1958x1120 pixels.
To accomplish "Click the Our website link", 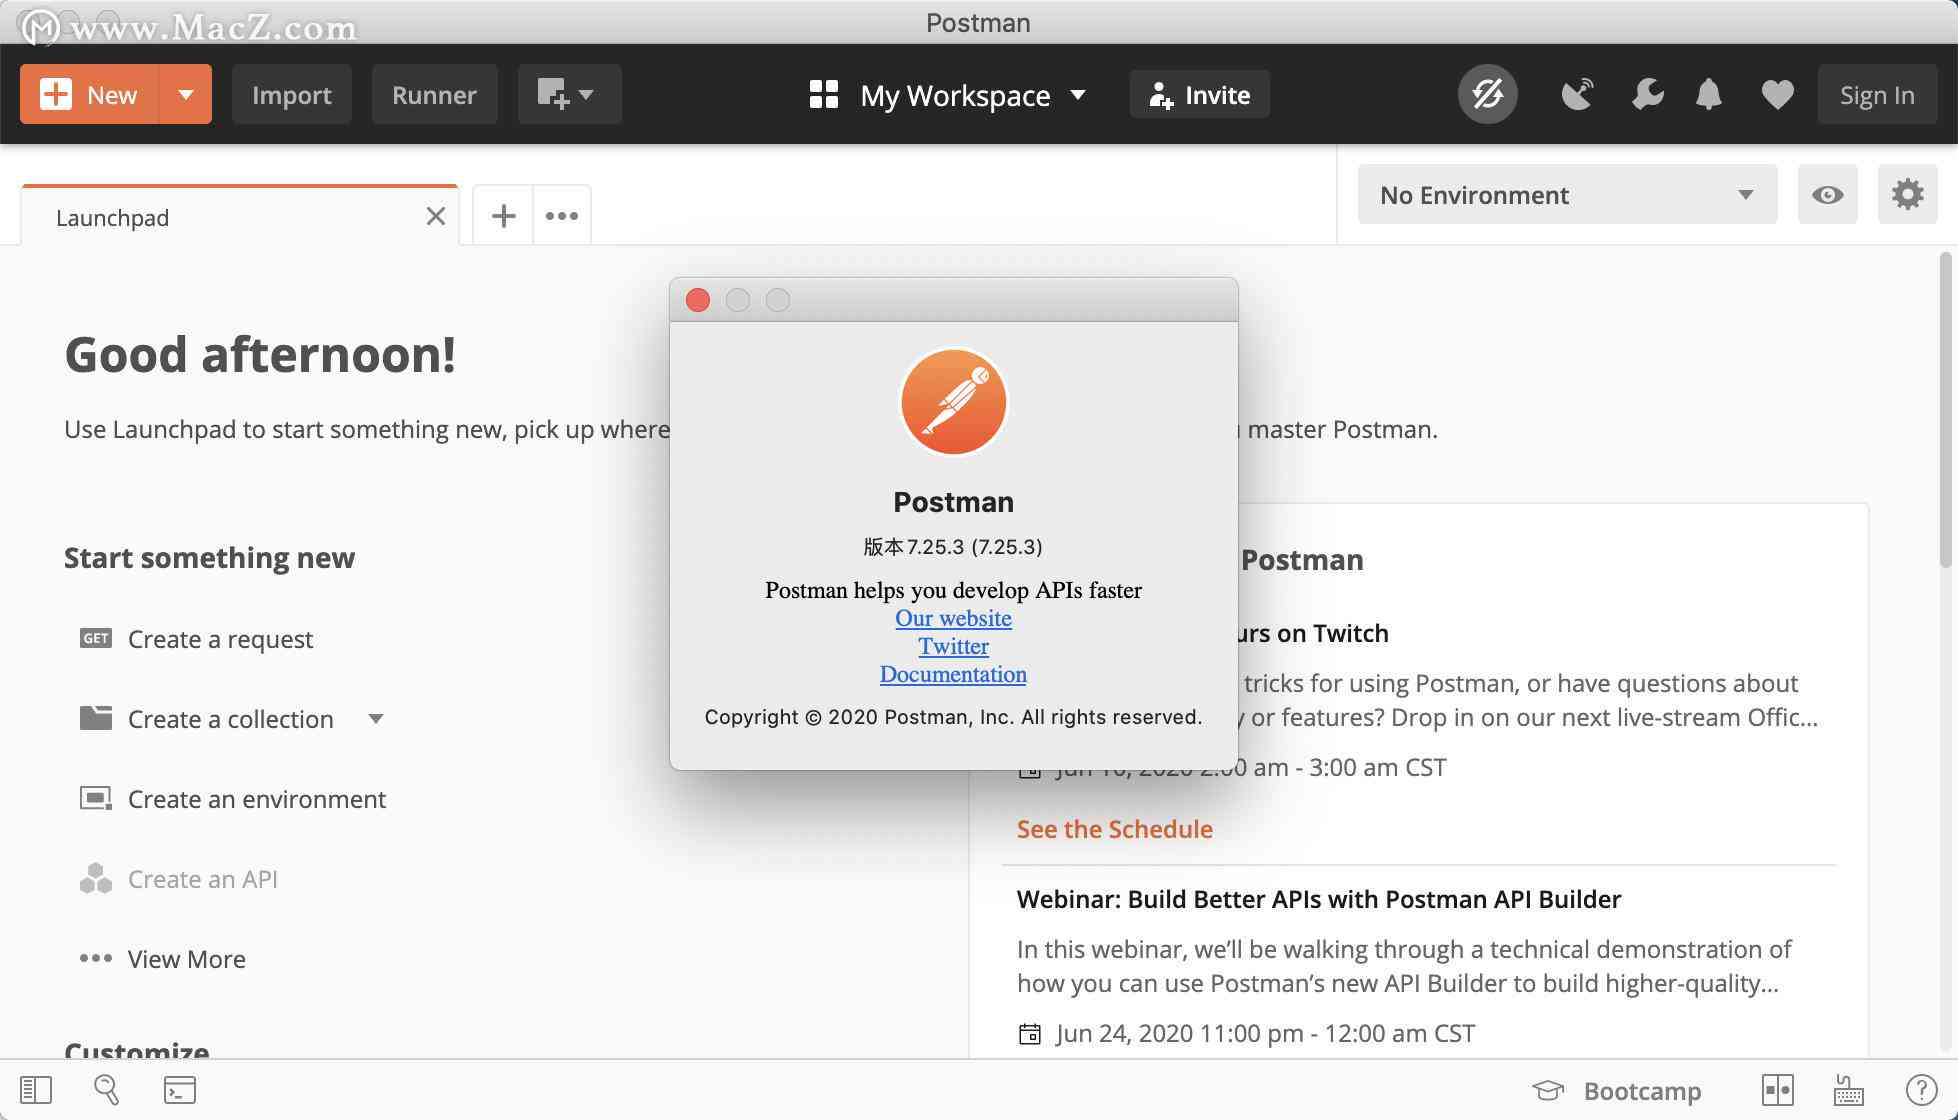I will (953, 617).
